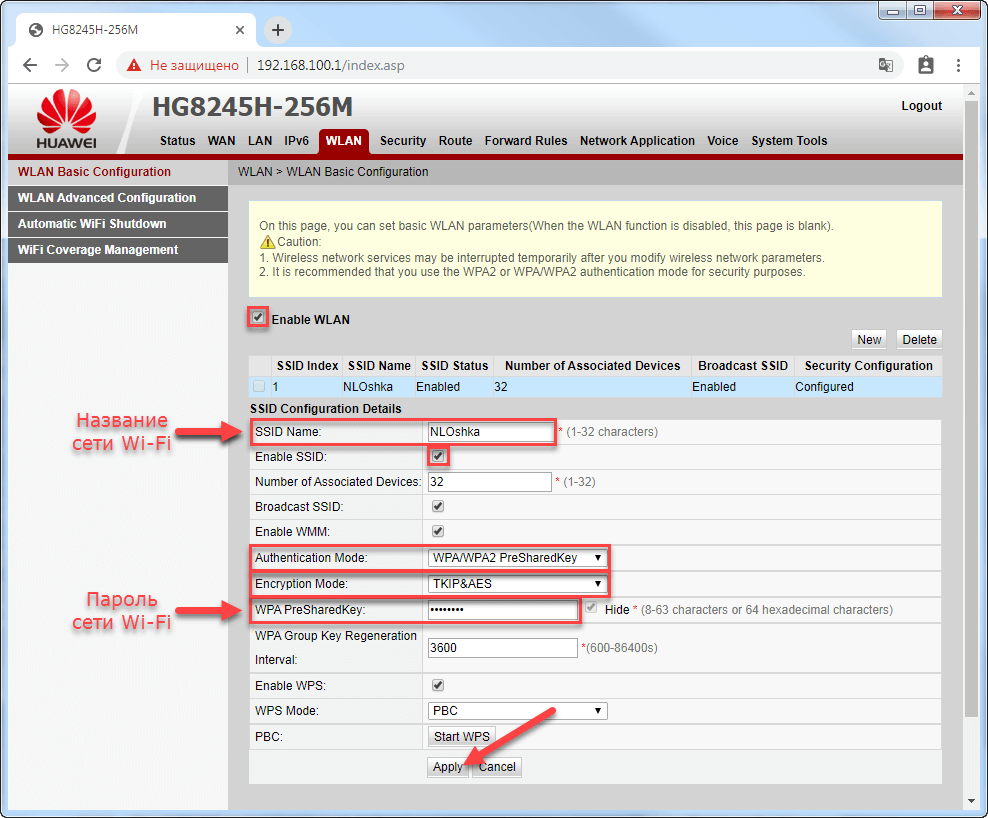Toggle the Enable WLAN checkbox
Image resolution: width=988 pixels, height=818 pixels.
click(258, 318)
